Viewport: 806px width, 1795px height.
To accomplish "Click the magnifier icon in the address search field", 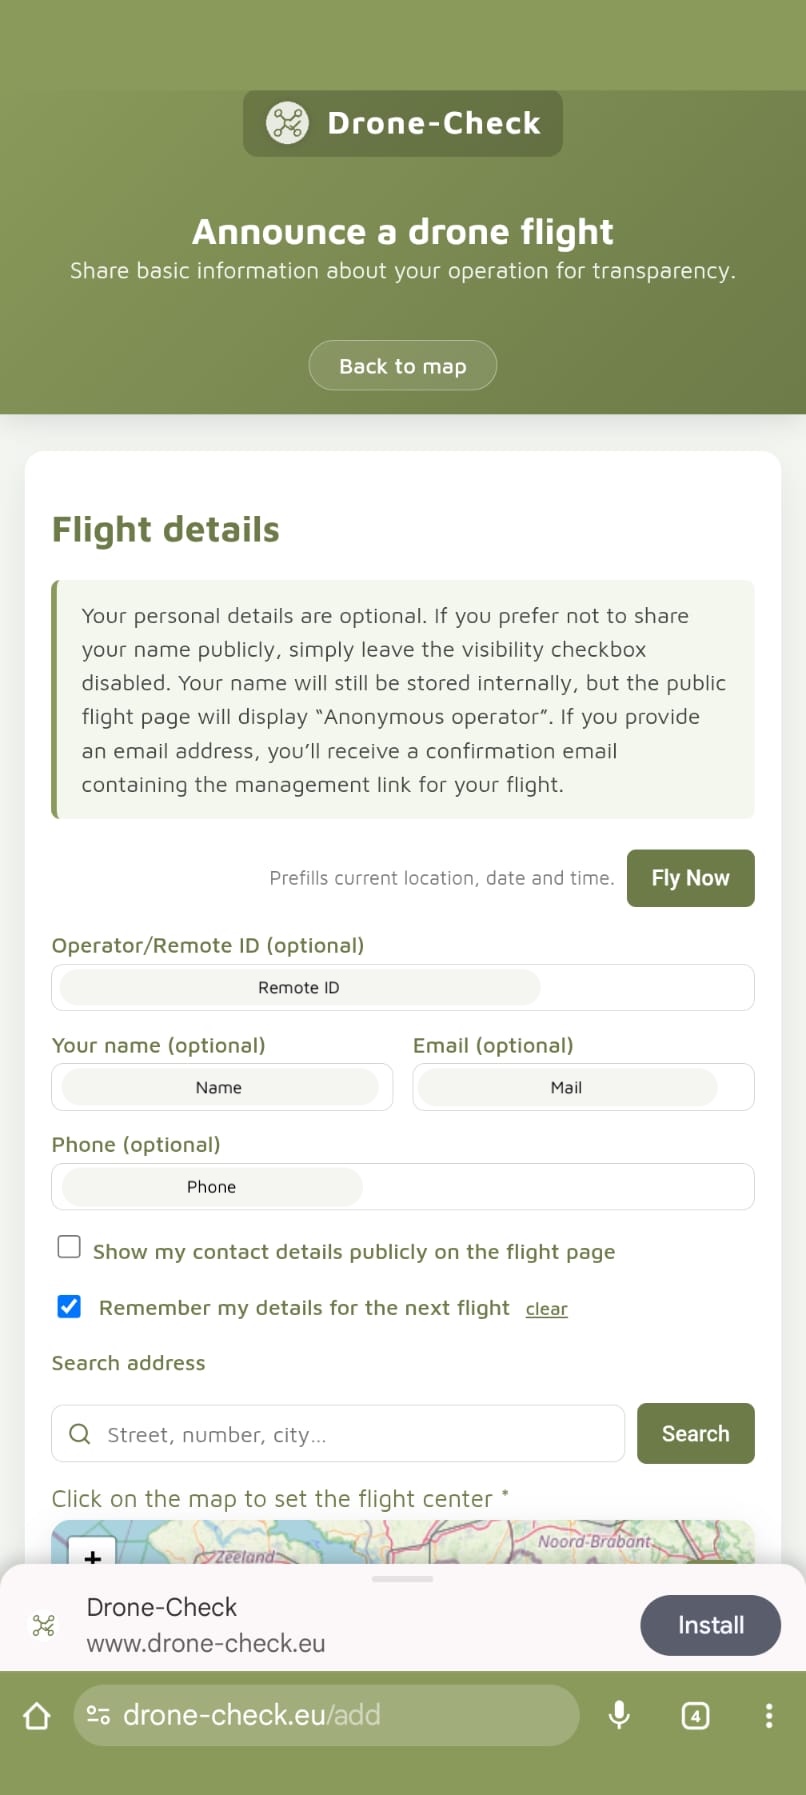I will 79,1433.
